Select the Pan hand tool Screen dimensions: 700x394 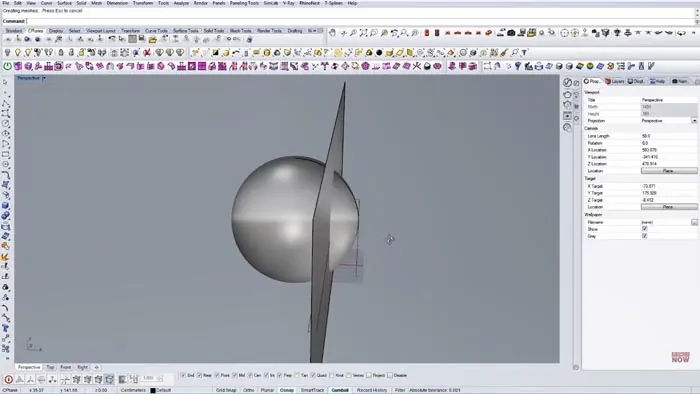coord(332,33)
